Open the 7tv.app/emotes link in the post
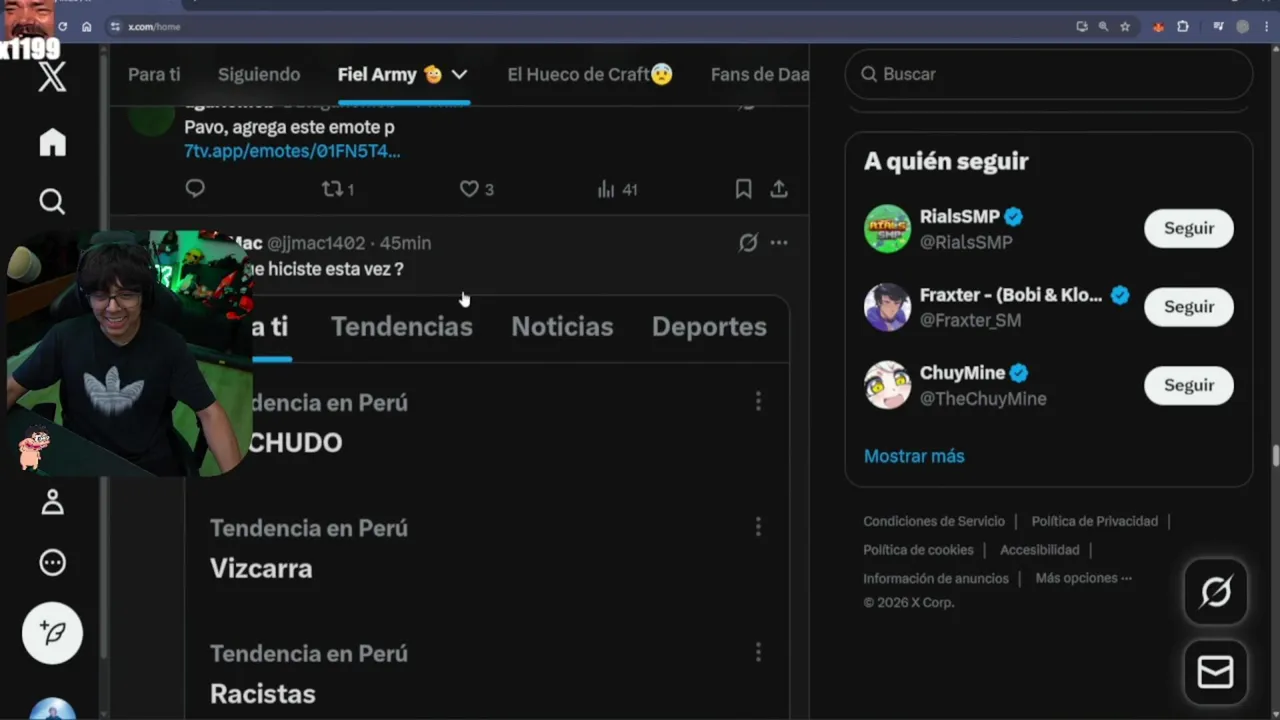Screen dimensions: 1280x720 coord(292,151)
